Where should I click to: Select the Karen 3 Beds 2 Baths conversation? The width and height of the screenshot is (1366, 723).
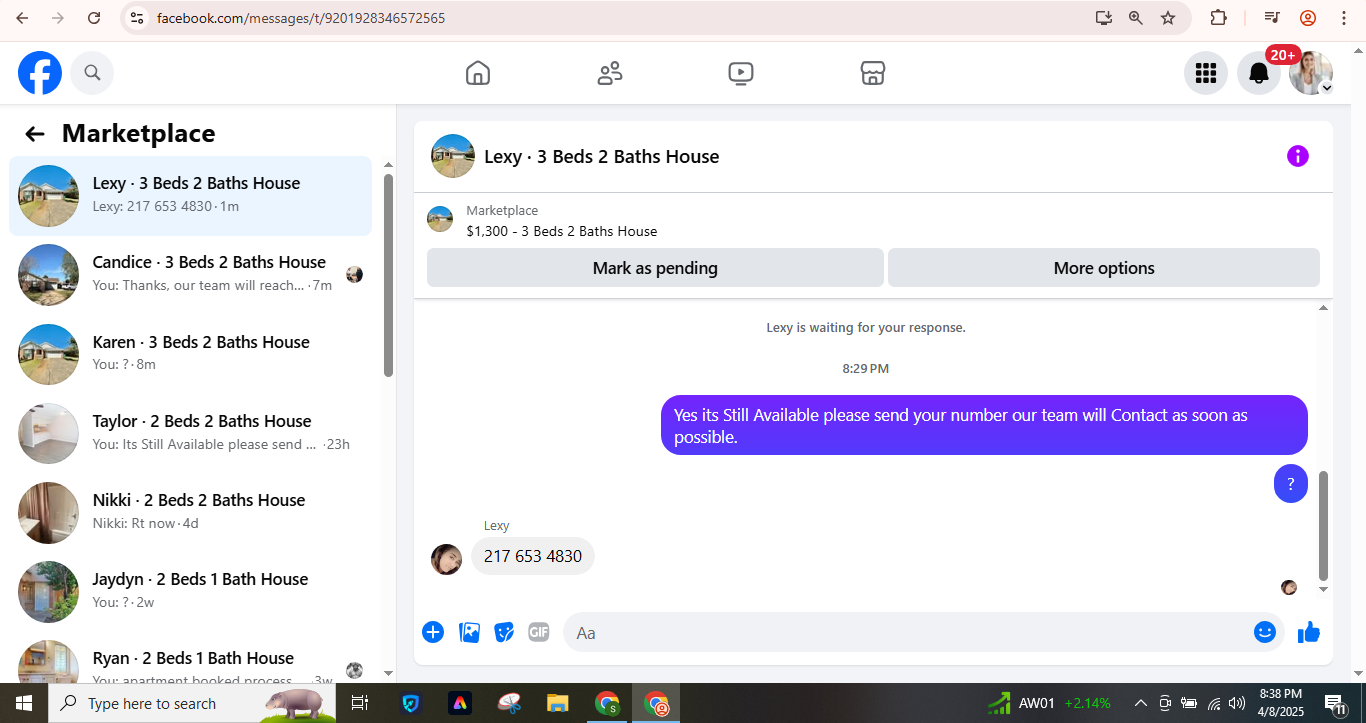pos(190,354)
